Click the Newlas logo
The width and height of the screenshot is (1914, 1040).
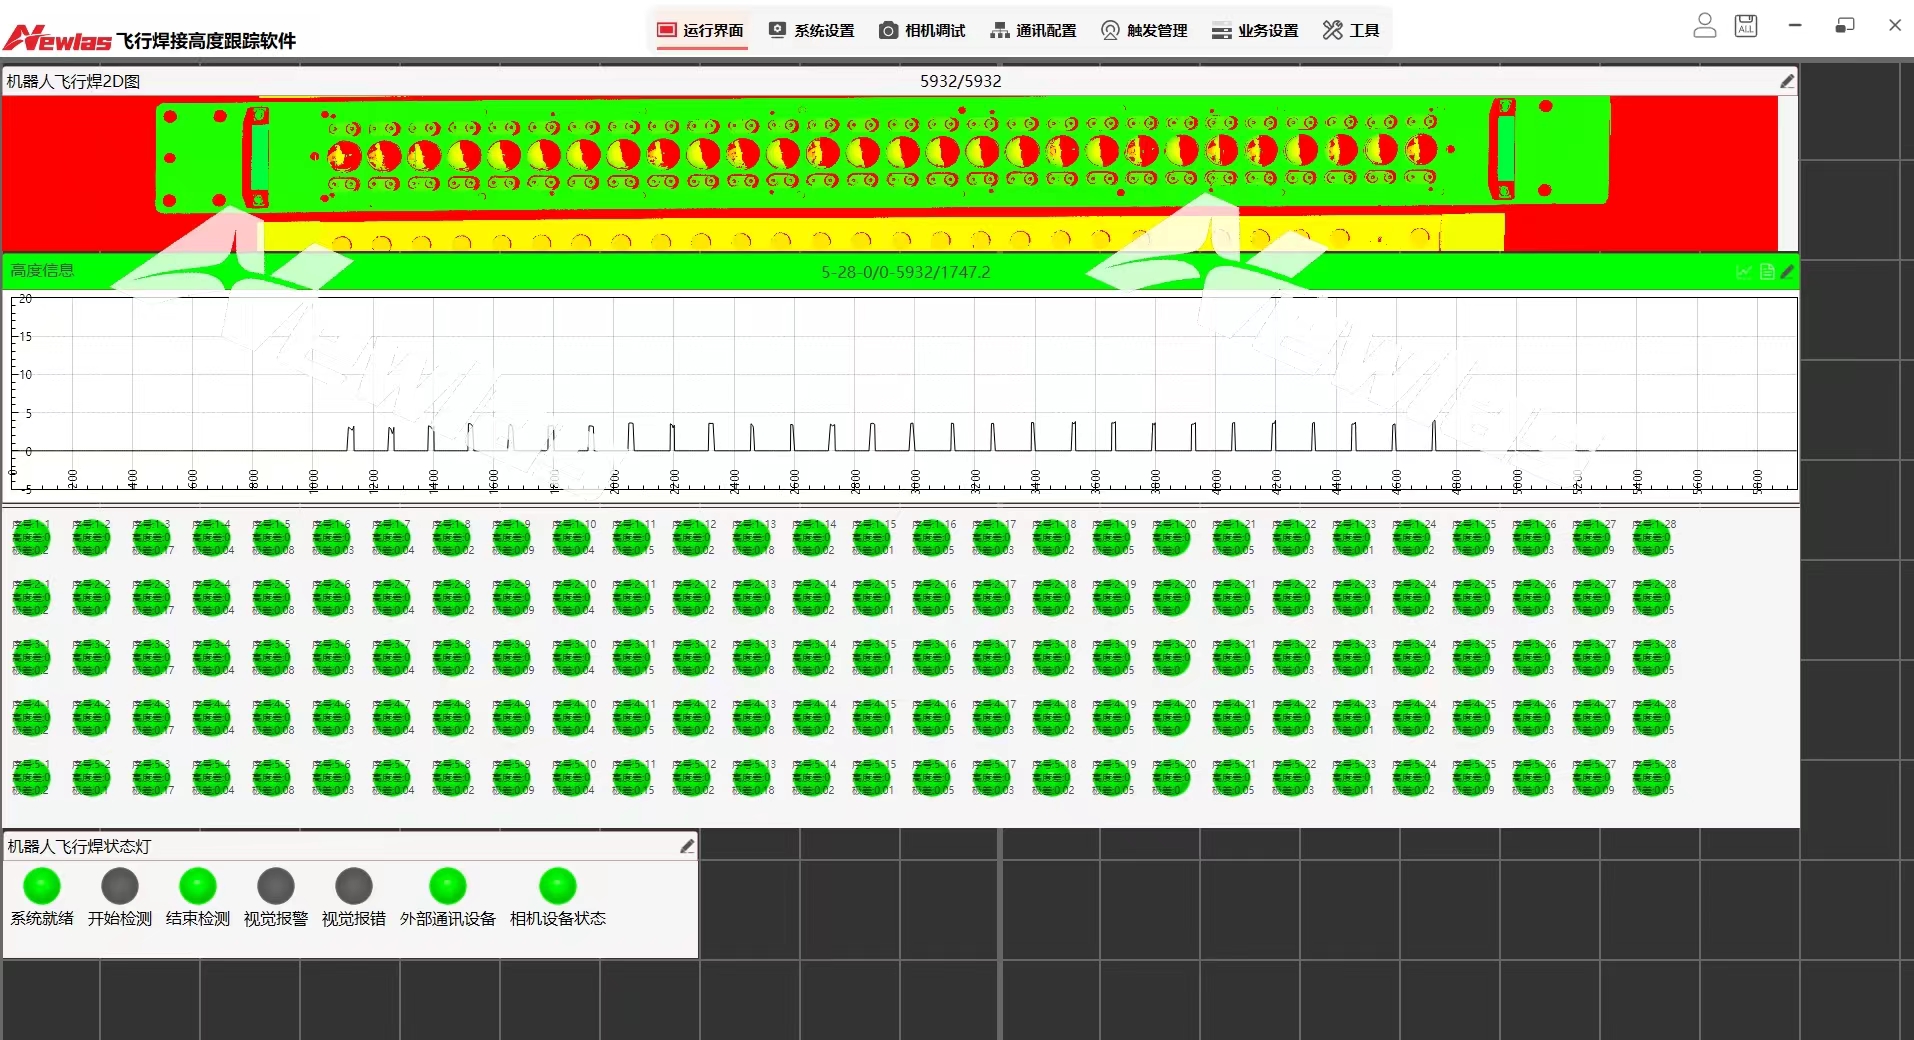[58, 39]
